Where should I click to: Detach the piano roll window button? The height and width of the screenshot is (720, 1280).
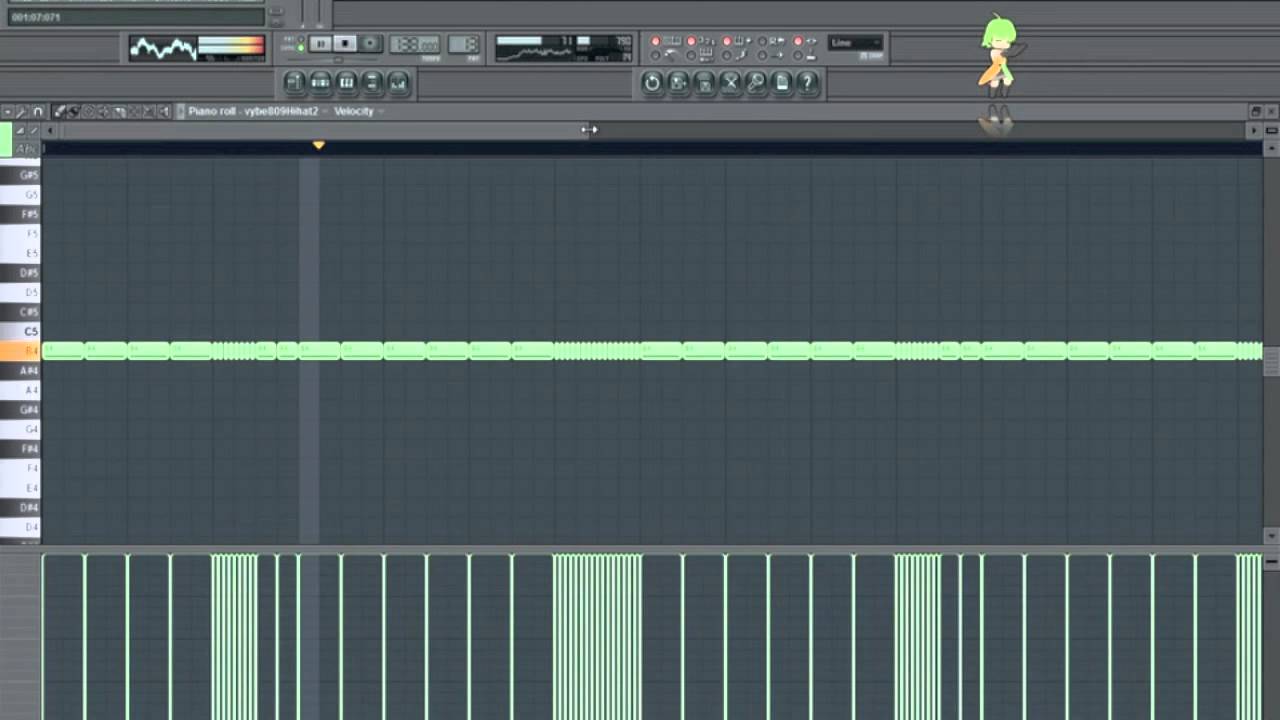[1256, 111]
